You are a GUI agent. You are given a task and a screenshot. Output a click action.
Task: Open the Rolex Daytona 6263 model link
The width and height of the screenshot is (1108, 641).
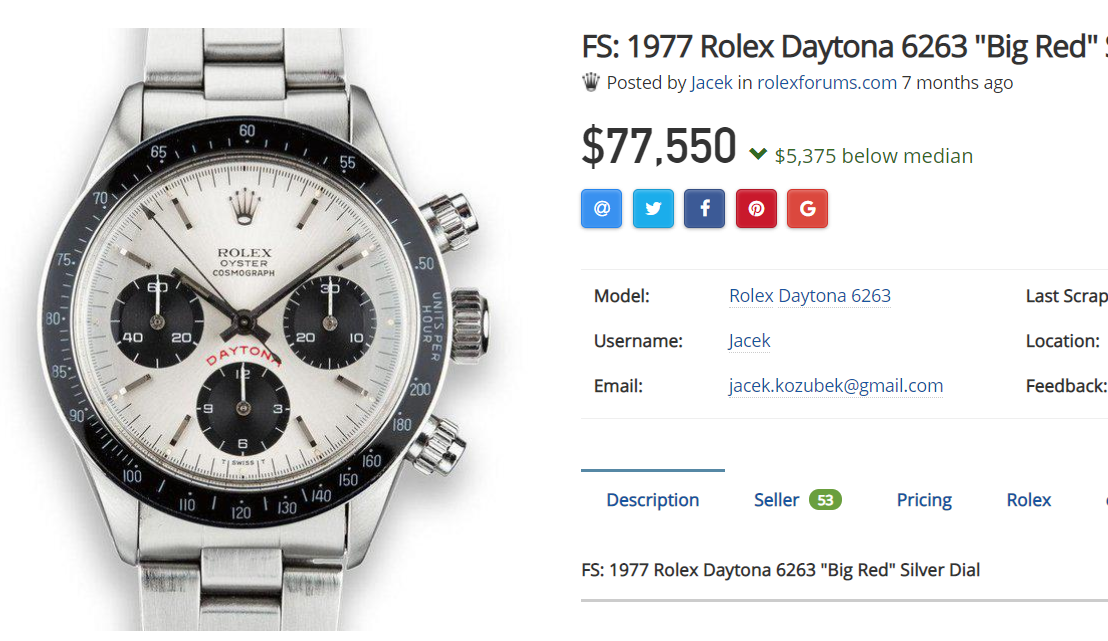pyautogui.click(x=809, y=296)
